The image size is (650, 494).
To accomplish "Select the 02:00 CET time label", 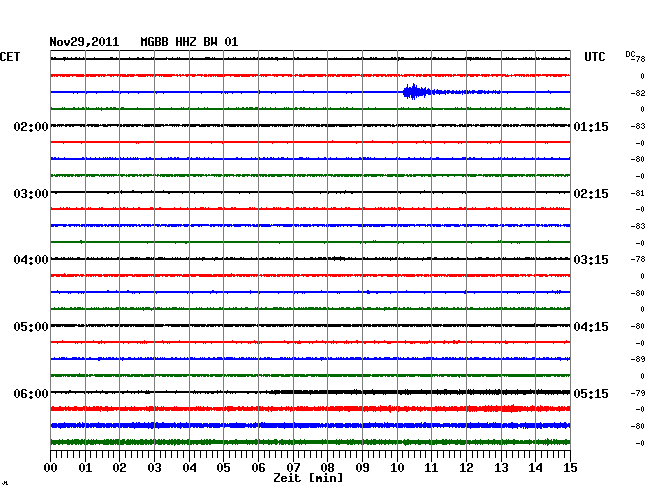I will tap(31, 126).
